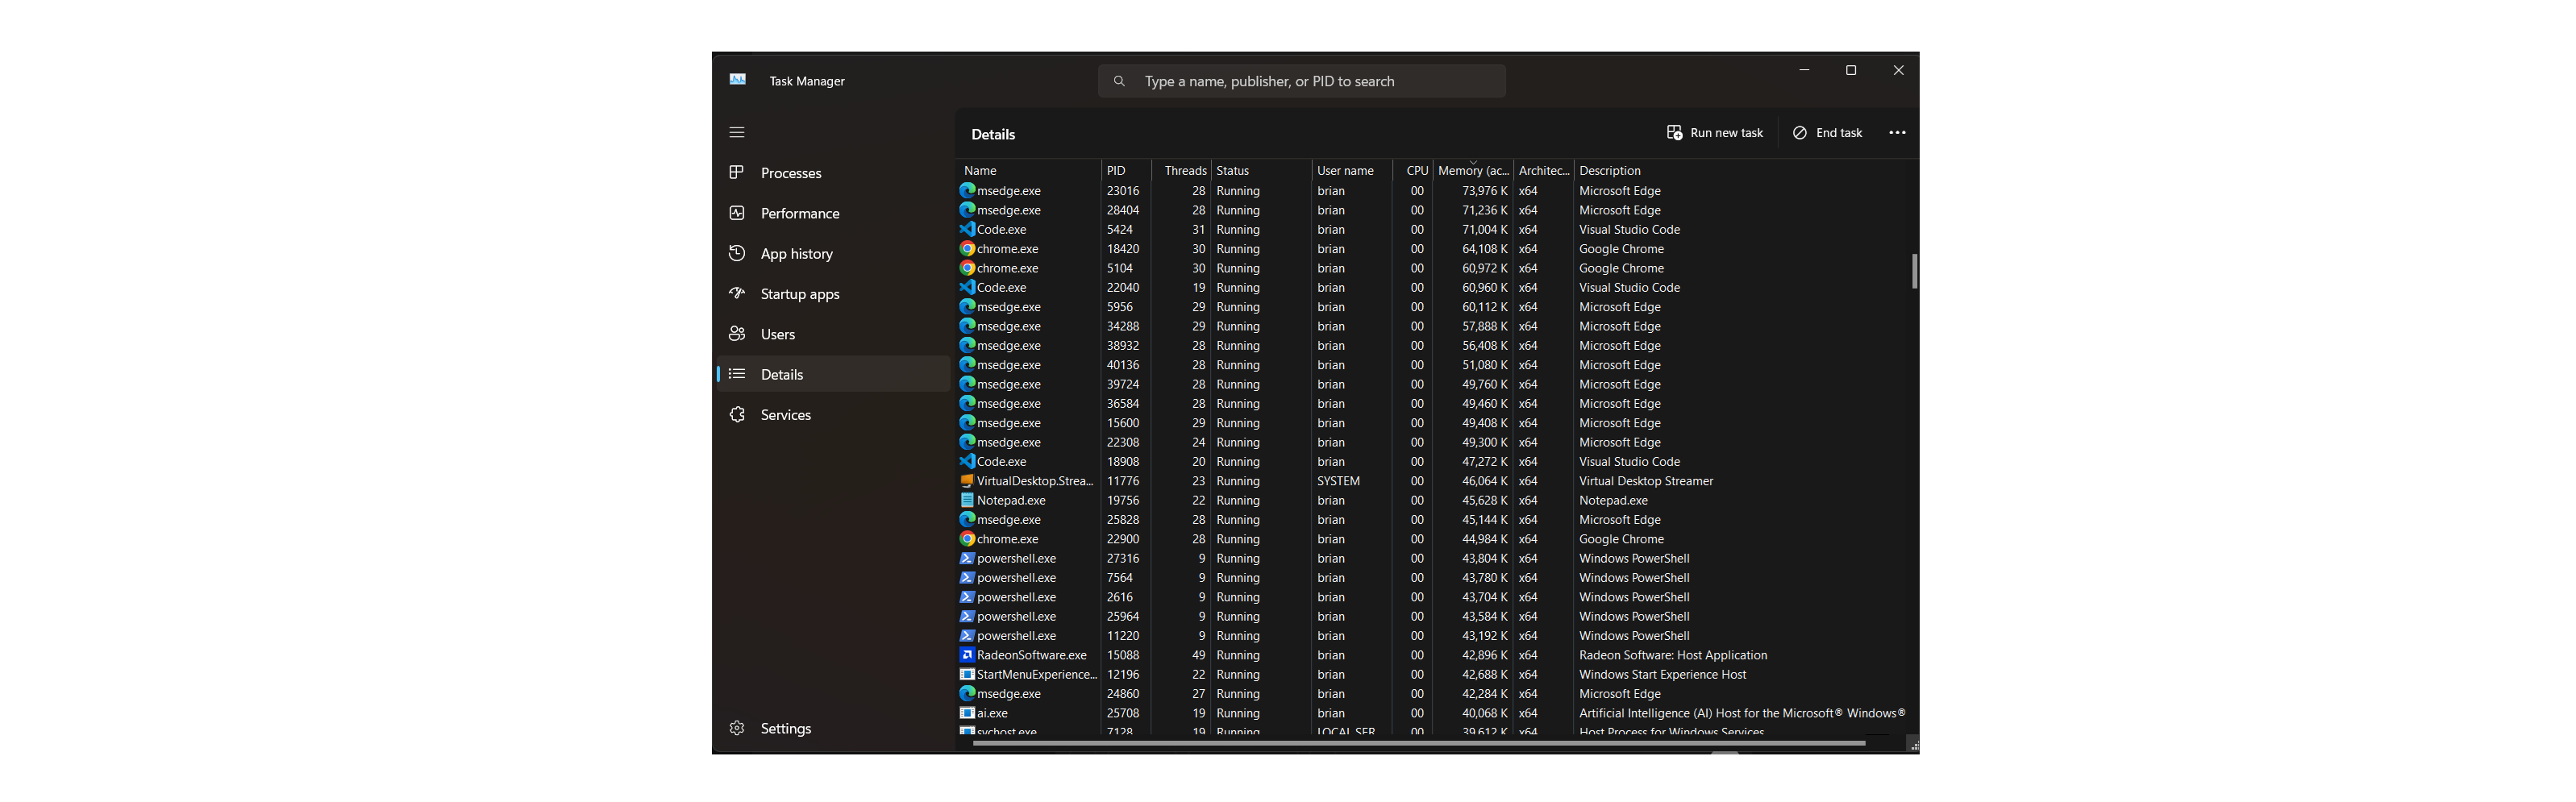Click the search box for processes
The image size is (2576, 802).
(x=1301, y=81)
